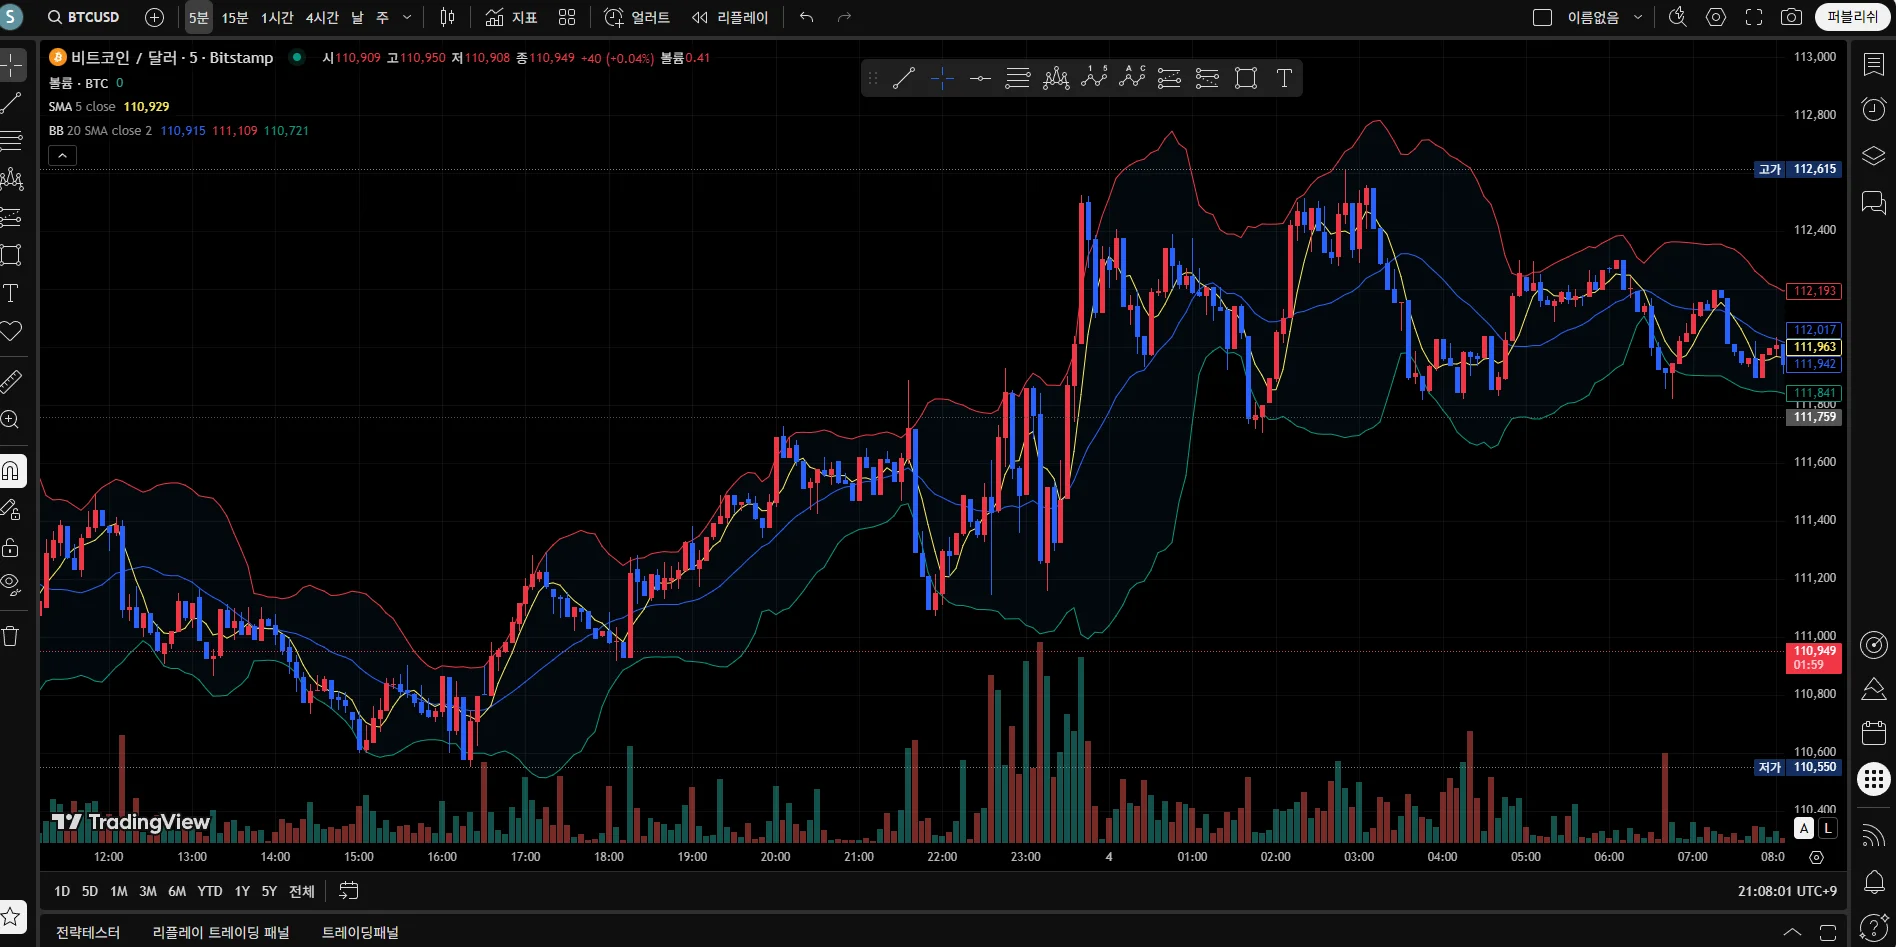Click the trend line icon in floating toolbar
This screenshot has height=947, width=1896.
904,78
